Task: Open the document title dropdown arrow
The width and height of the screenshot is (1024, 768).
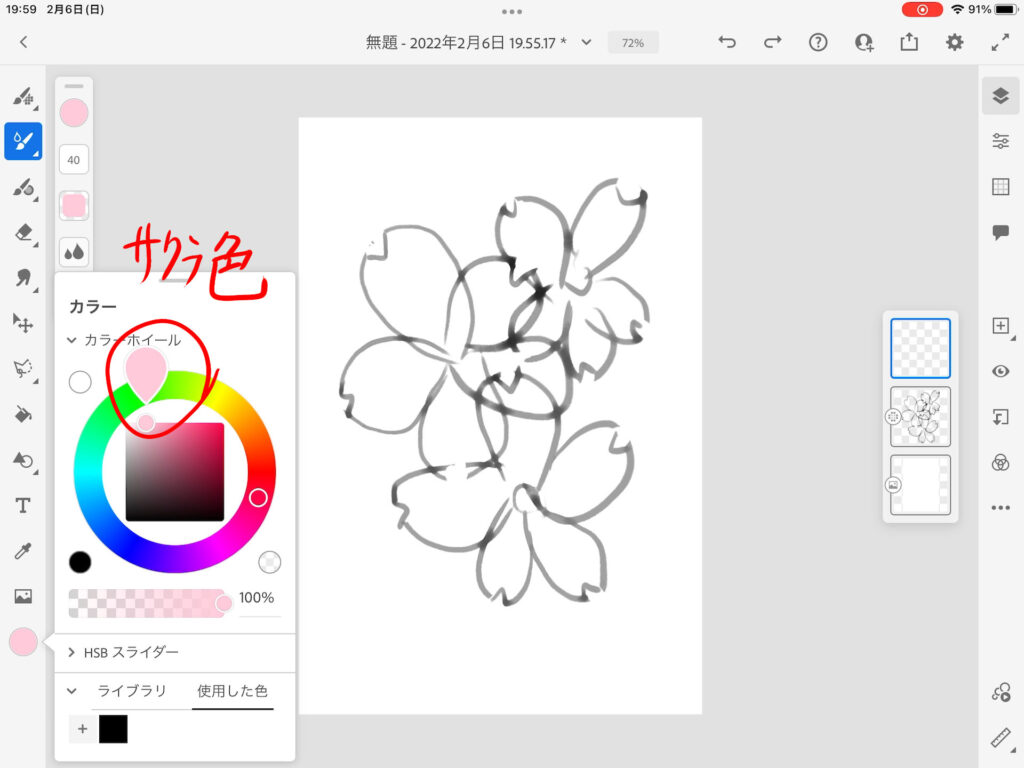Action: tap(586, 42)
